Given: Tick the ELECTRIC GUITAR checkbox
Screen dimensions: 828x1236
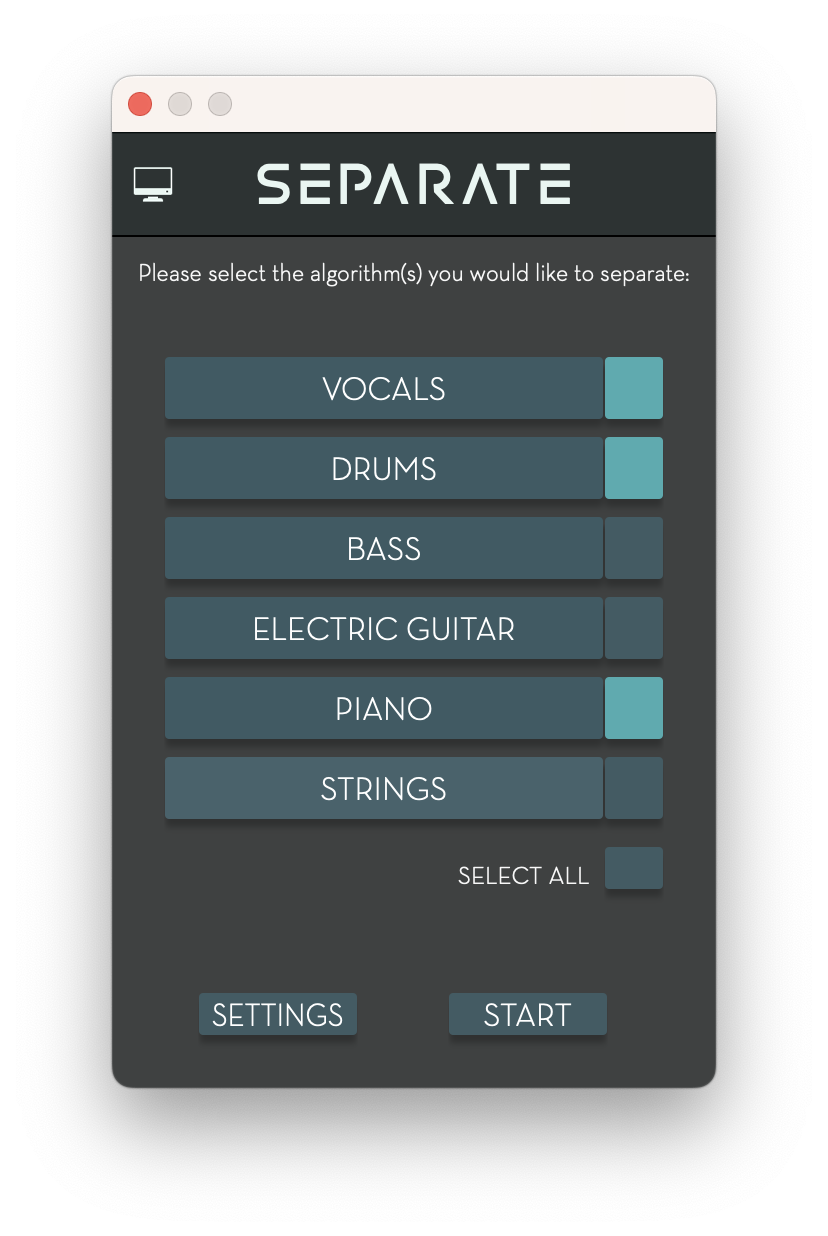Looking at the screenshot, I should pyautogui.click(x=634, y=628).
